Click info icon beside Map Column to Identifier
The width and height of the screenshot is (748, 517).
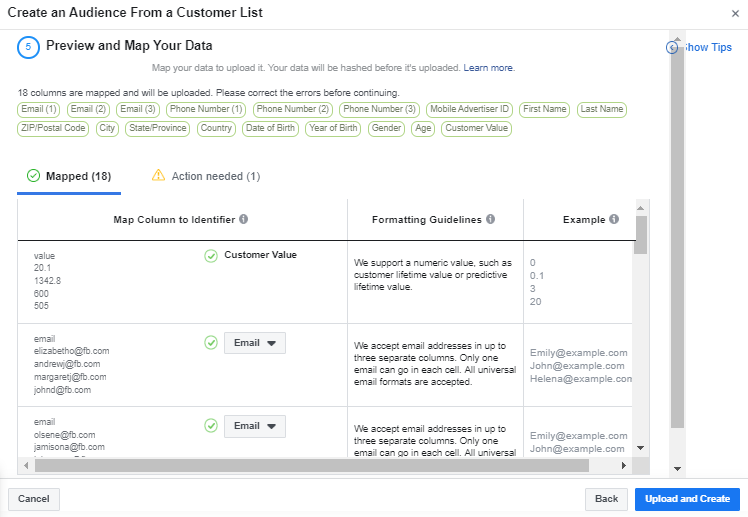click(x=244, y=219)
